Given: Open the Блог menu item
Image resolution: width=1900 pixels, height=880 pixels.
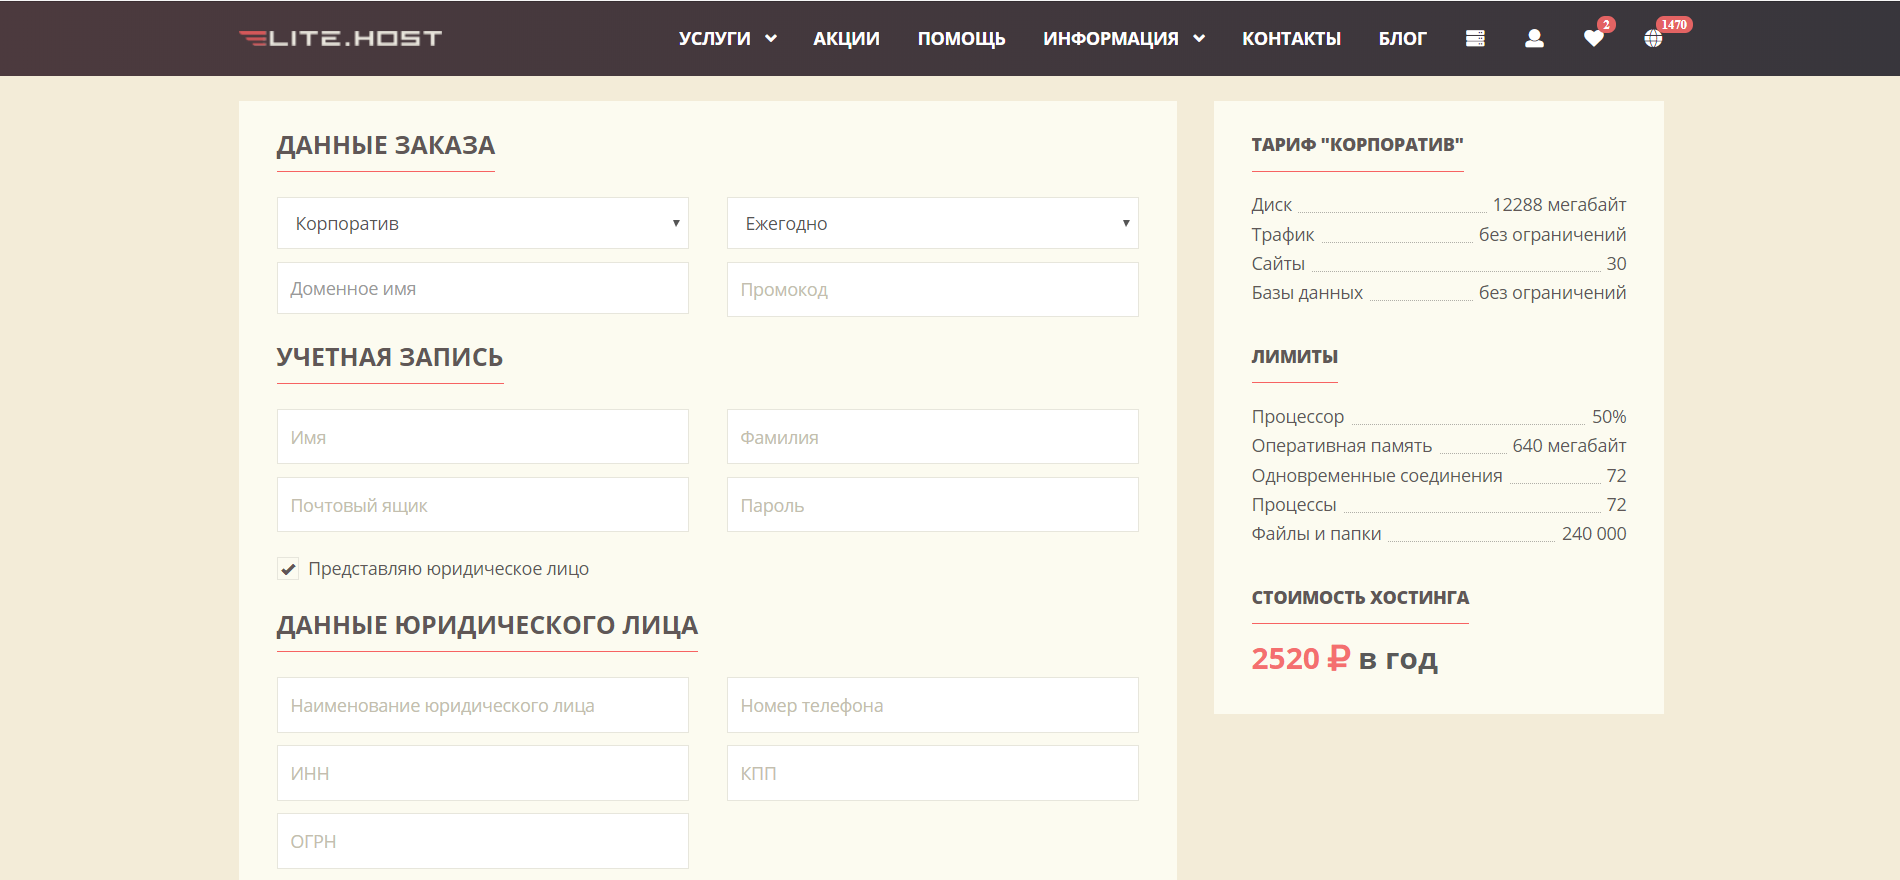Looking at the screenshot, I should pos(1402,38).
